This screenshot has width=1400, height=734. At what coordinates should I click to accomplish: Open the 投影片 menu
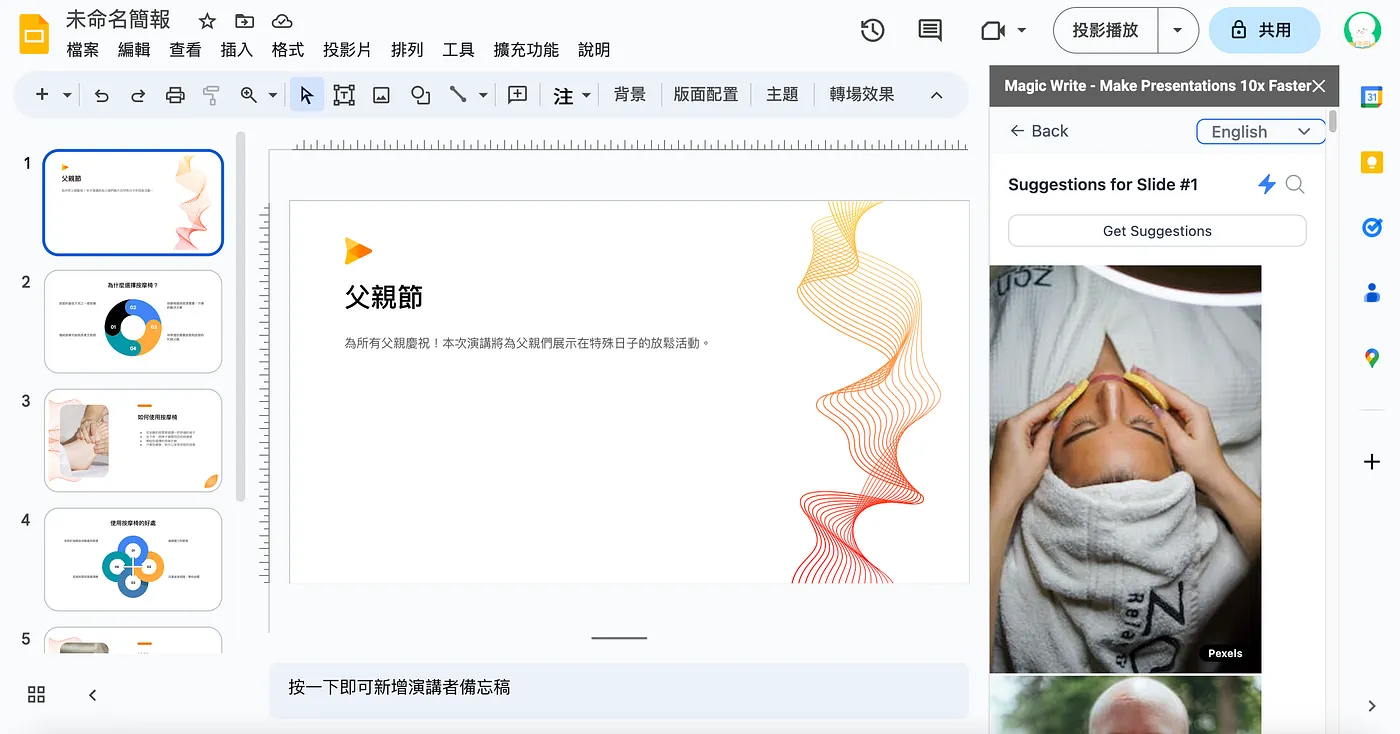point(347,50)
